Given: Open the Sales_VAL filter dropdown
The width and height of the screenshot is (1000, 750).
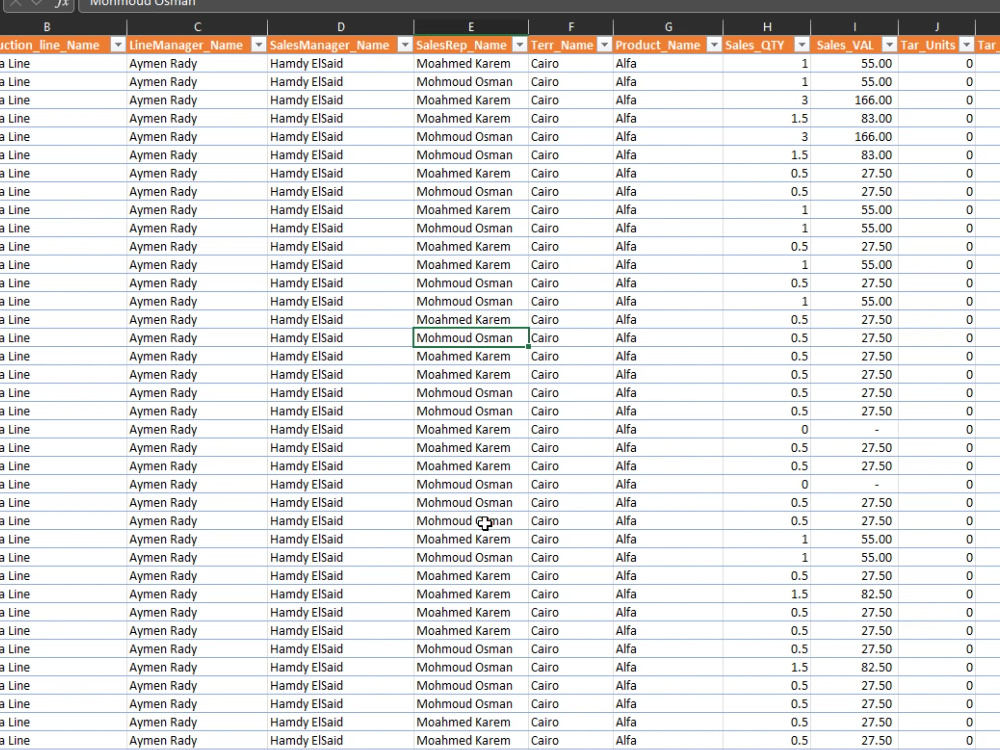Looking at the screenshot, I should 889,45.
